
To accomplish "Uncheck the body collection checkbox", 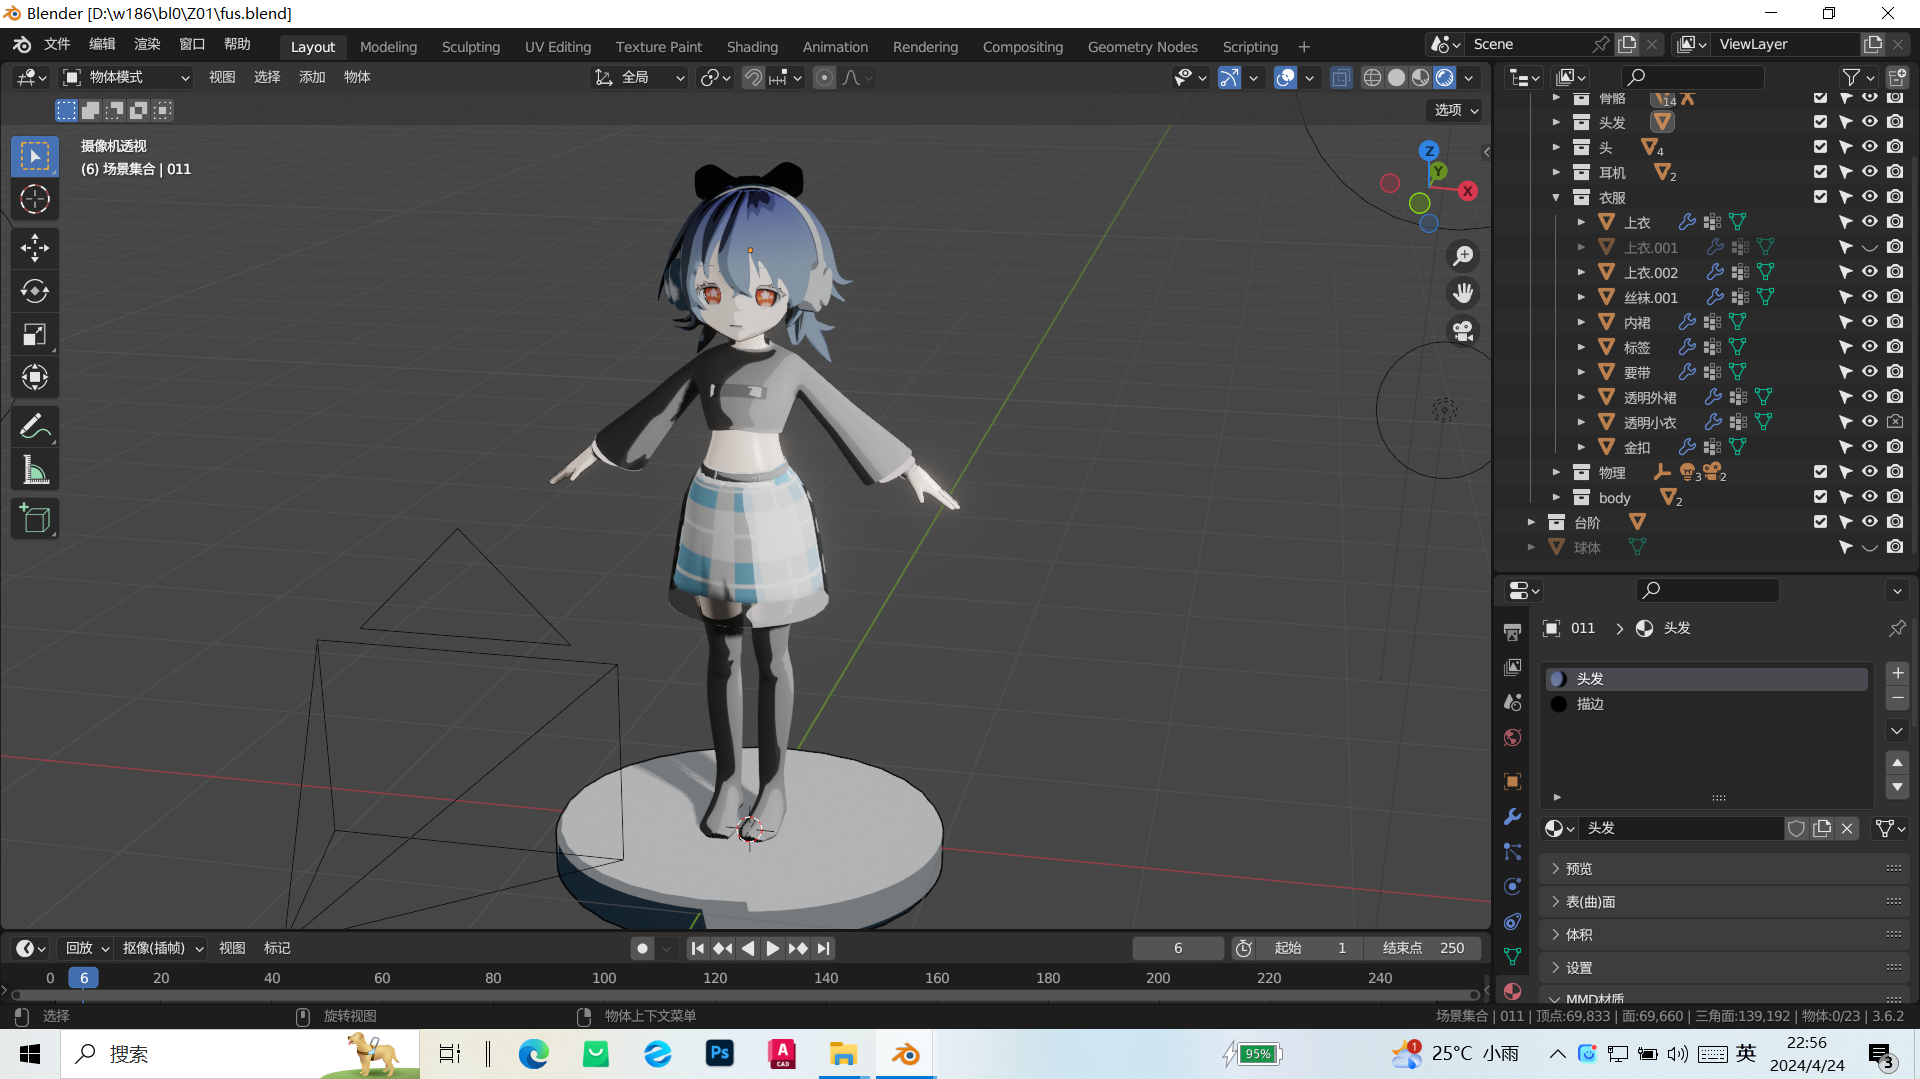I will [x=1820, y=497].
